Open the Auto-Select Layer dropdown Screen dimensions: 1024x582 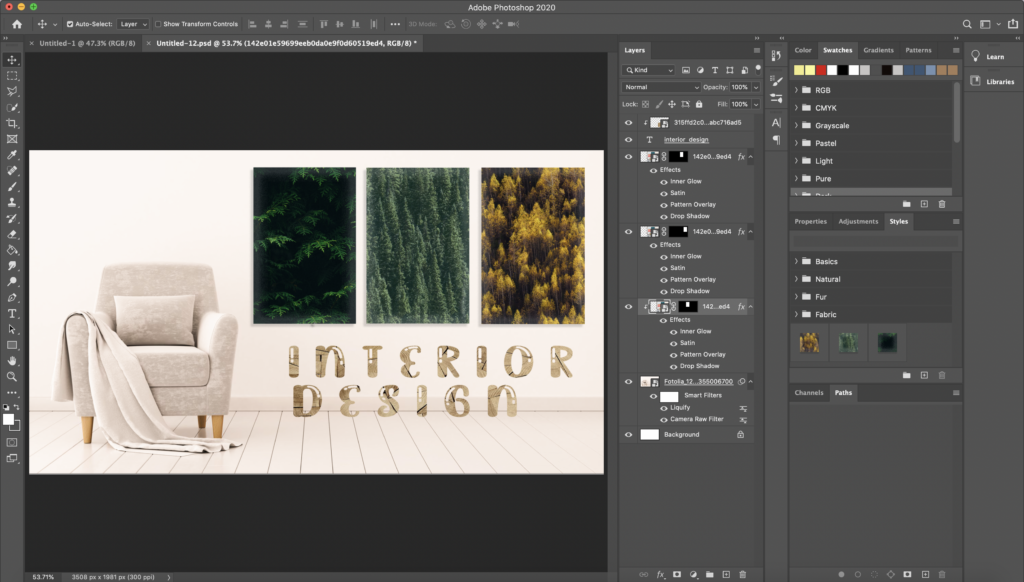pos(133,24)
